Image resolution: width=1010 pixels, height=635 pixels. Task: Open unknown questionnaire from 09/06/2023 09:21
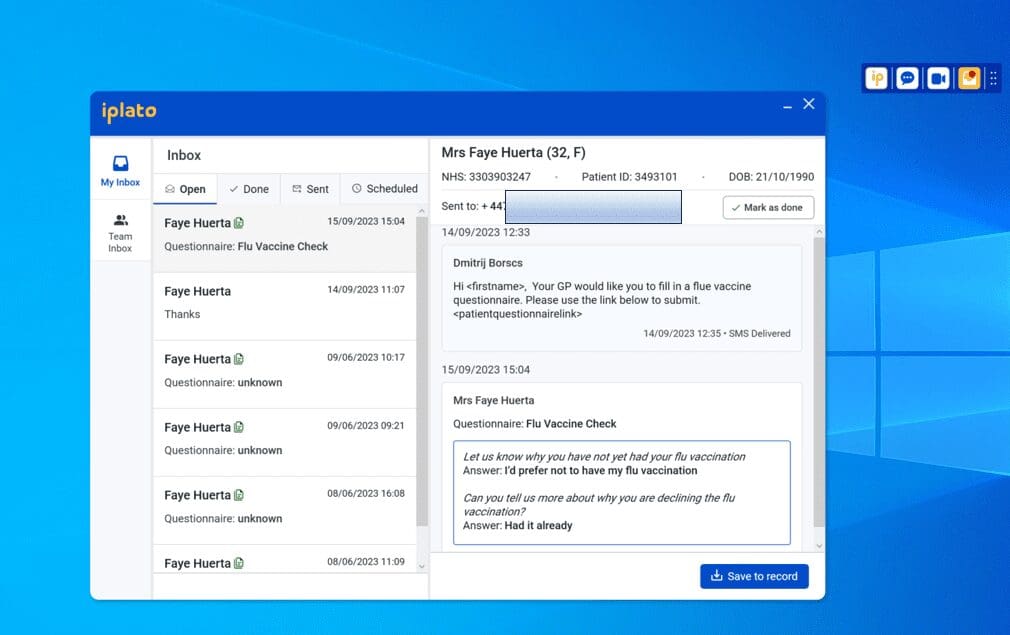tap(285, 442)
